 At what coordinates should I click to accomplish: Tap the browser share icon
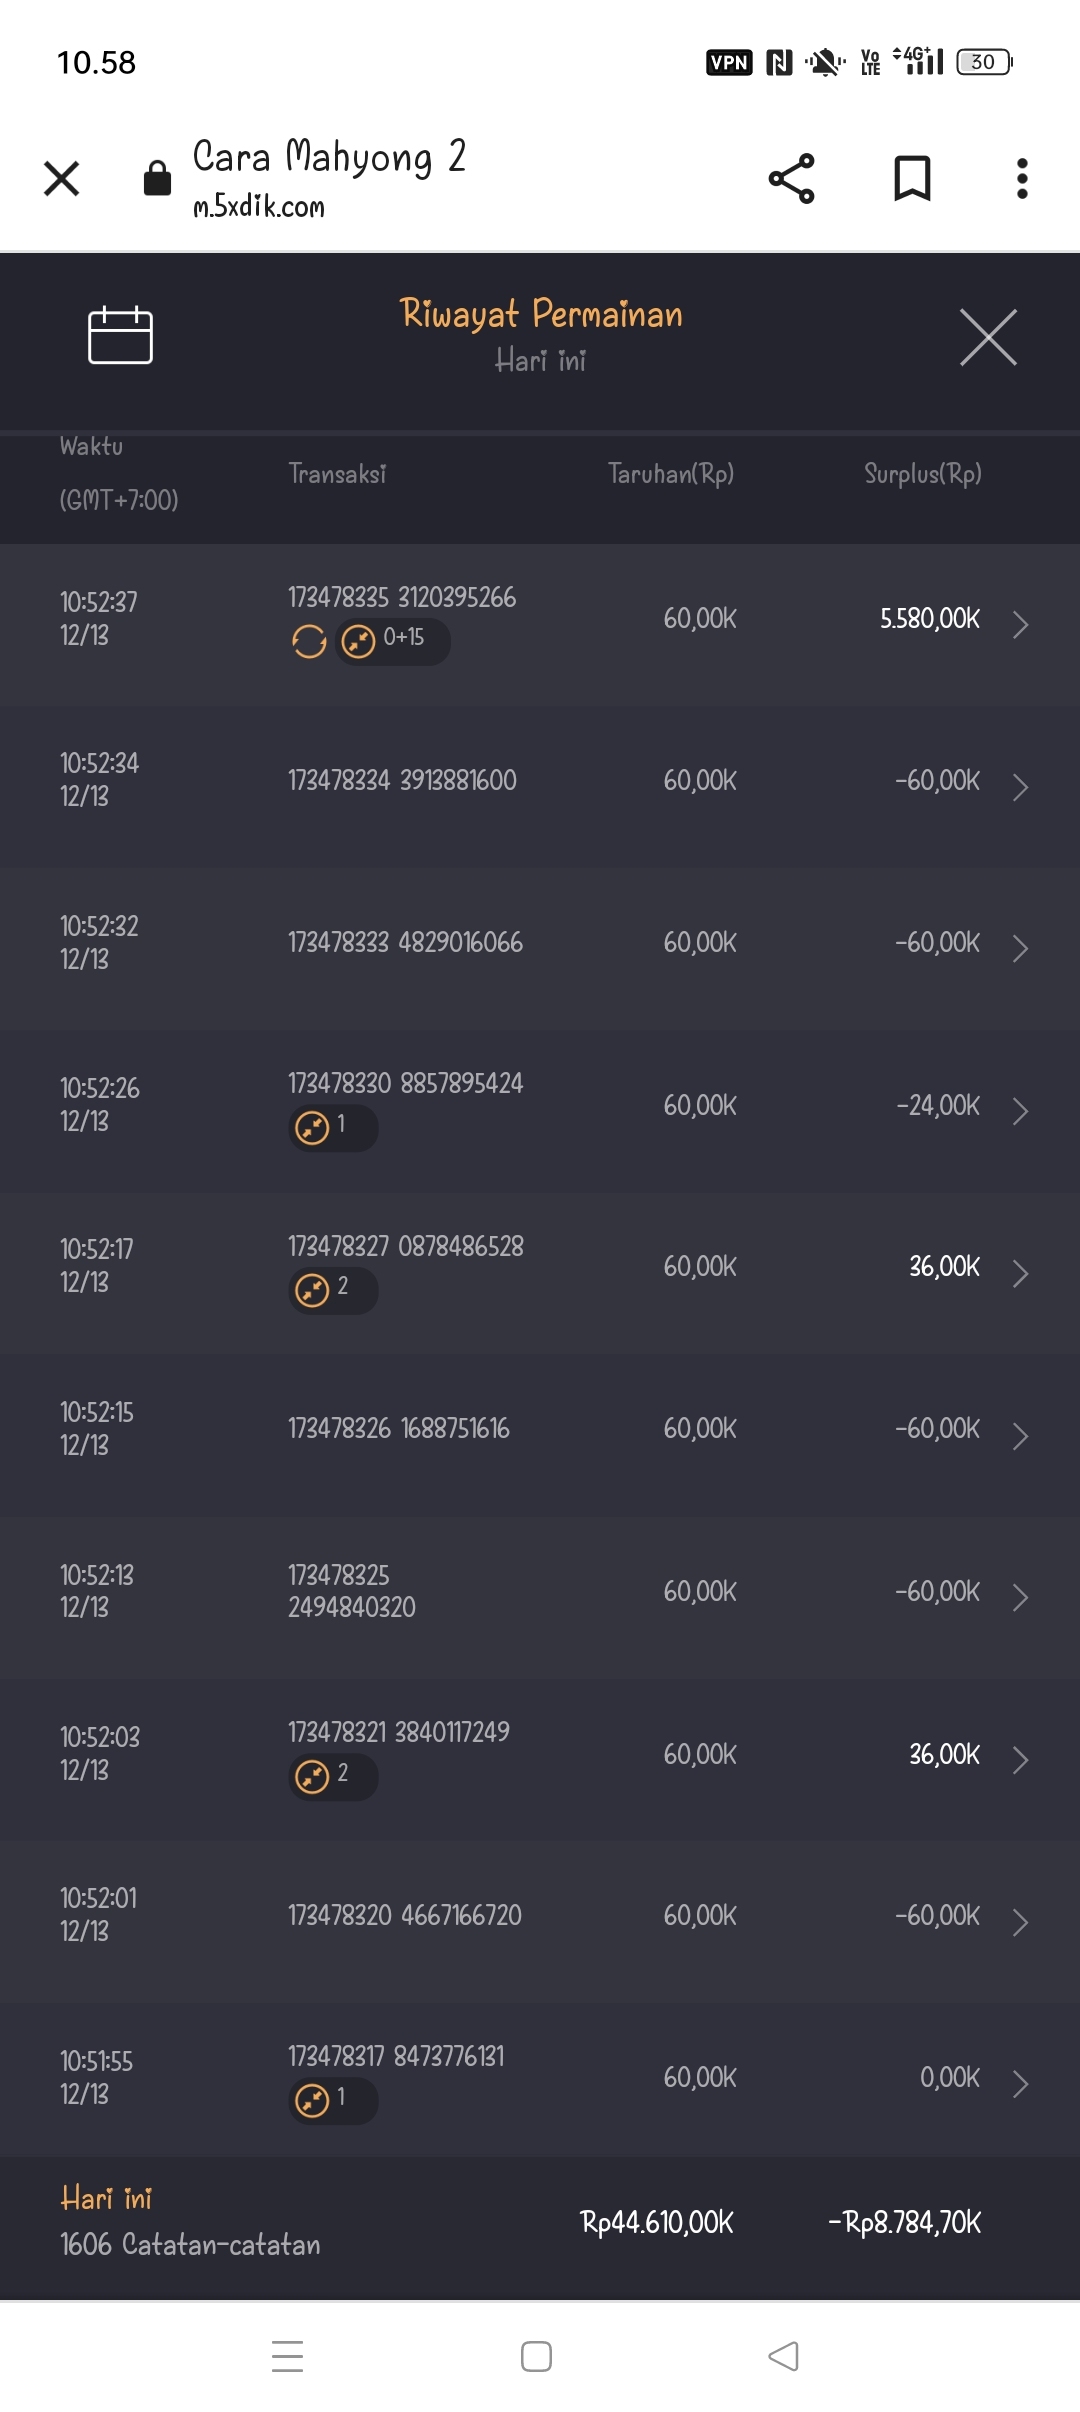[791, 179]
